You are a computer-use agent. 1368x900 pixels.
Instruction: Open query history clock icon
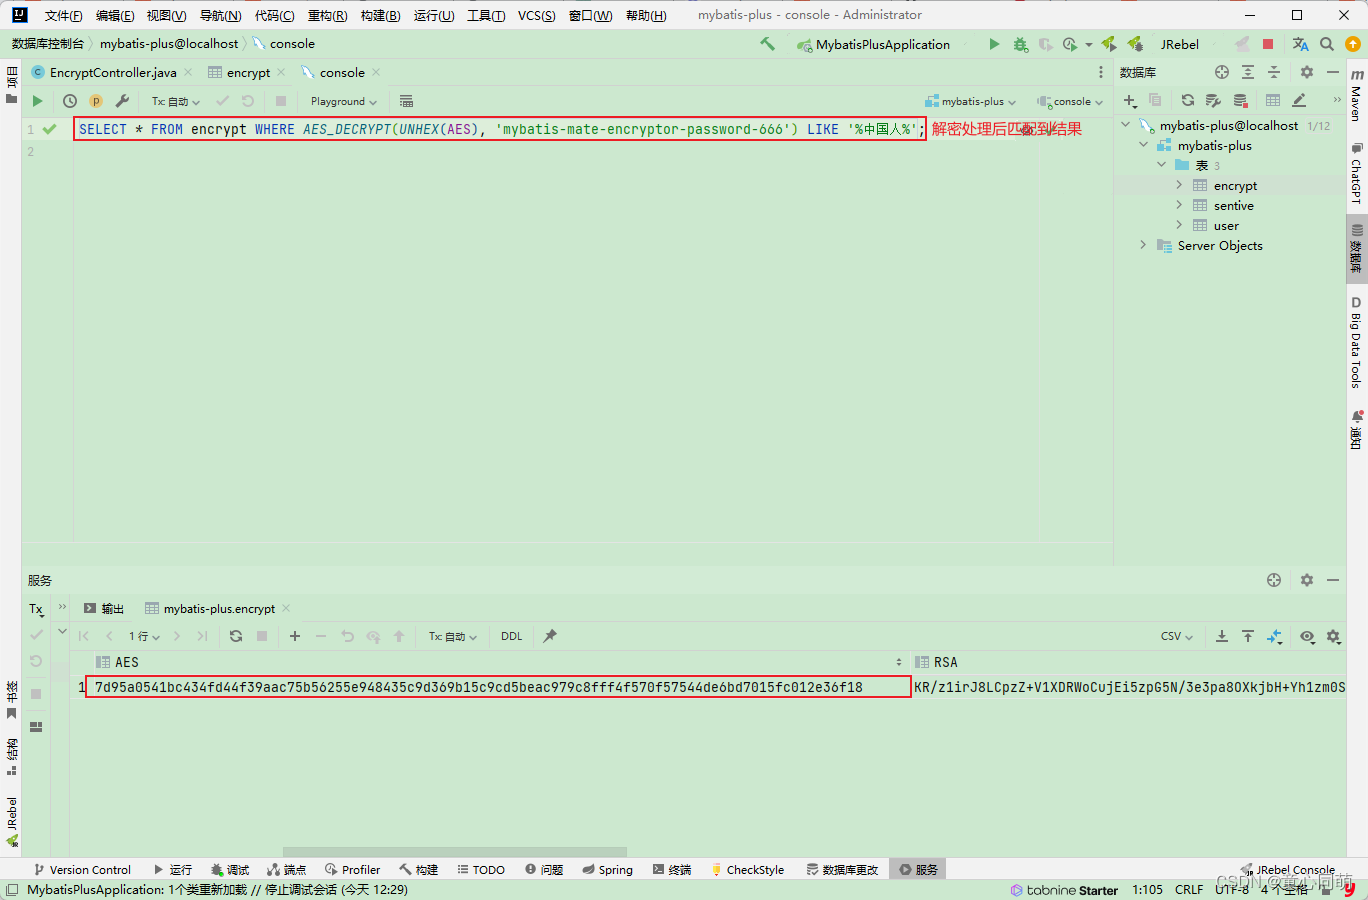(x=70, y=101)
